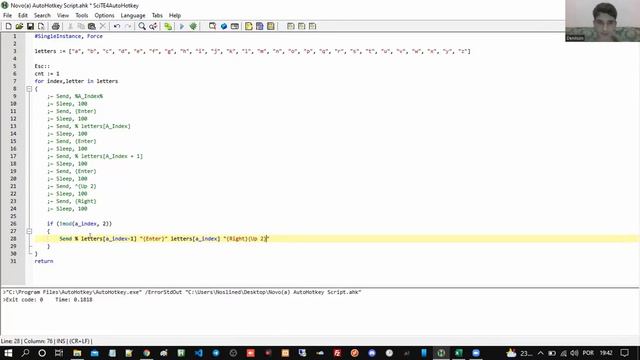
Task: Open the View menu
Action: click(63, 16)
